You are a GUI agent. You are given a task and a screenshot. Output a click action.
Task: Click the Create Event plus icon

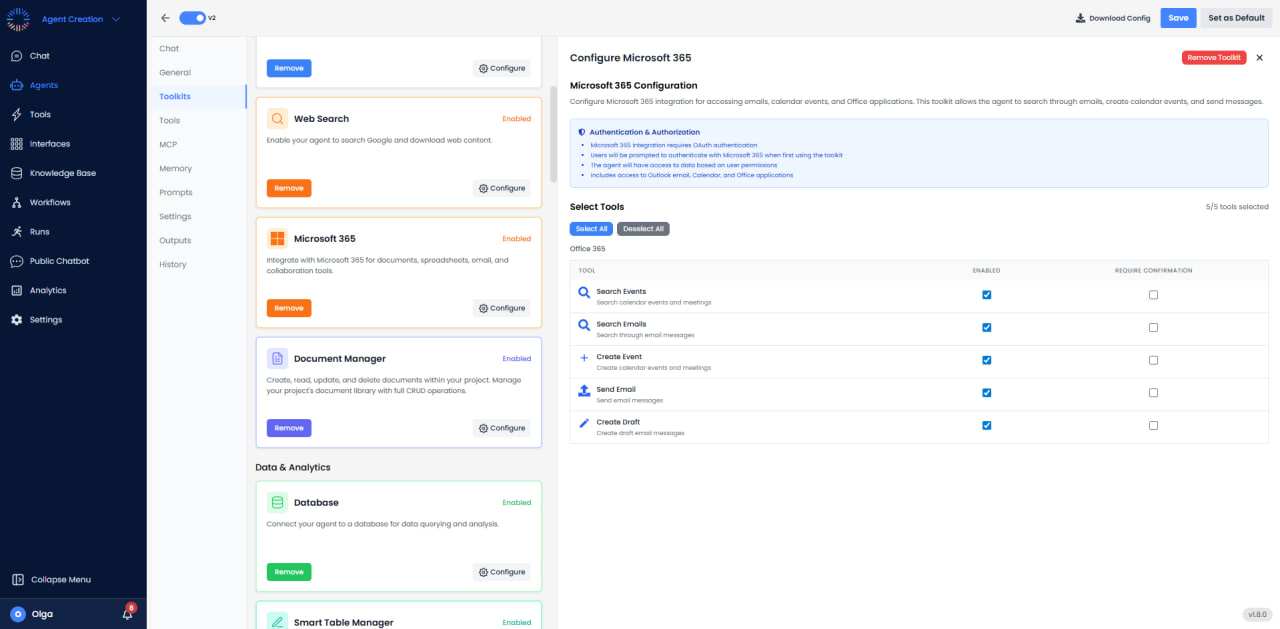click(x=585, y=359)
